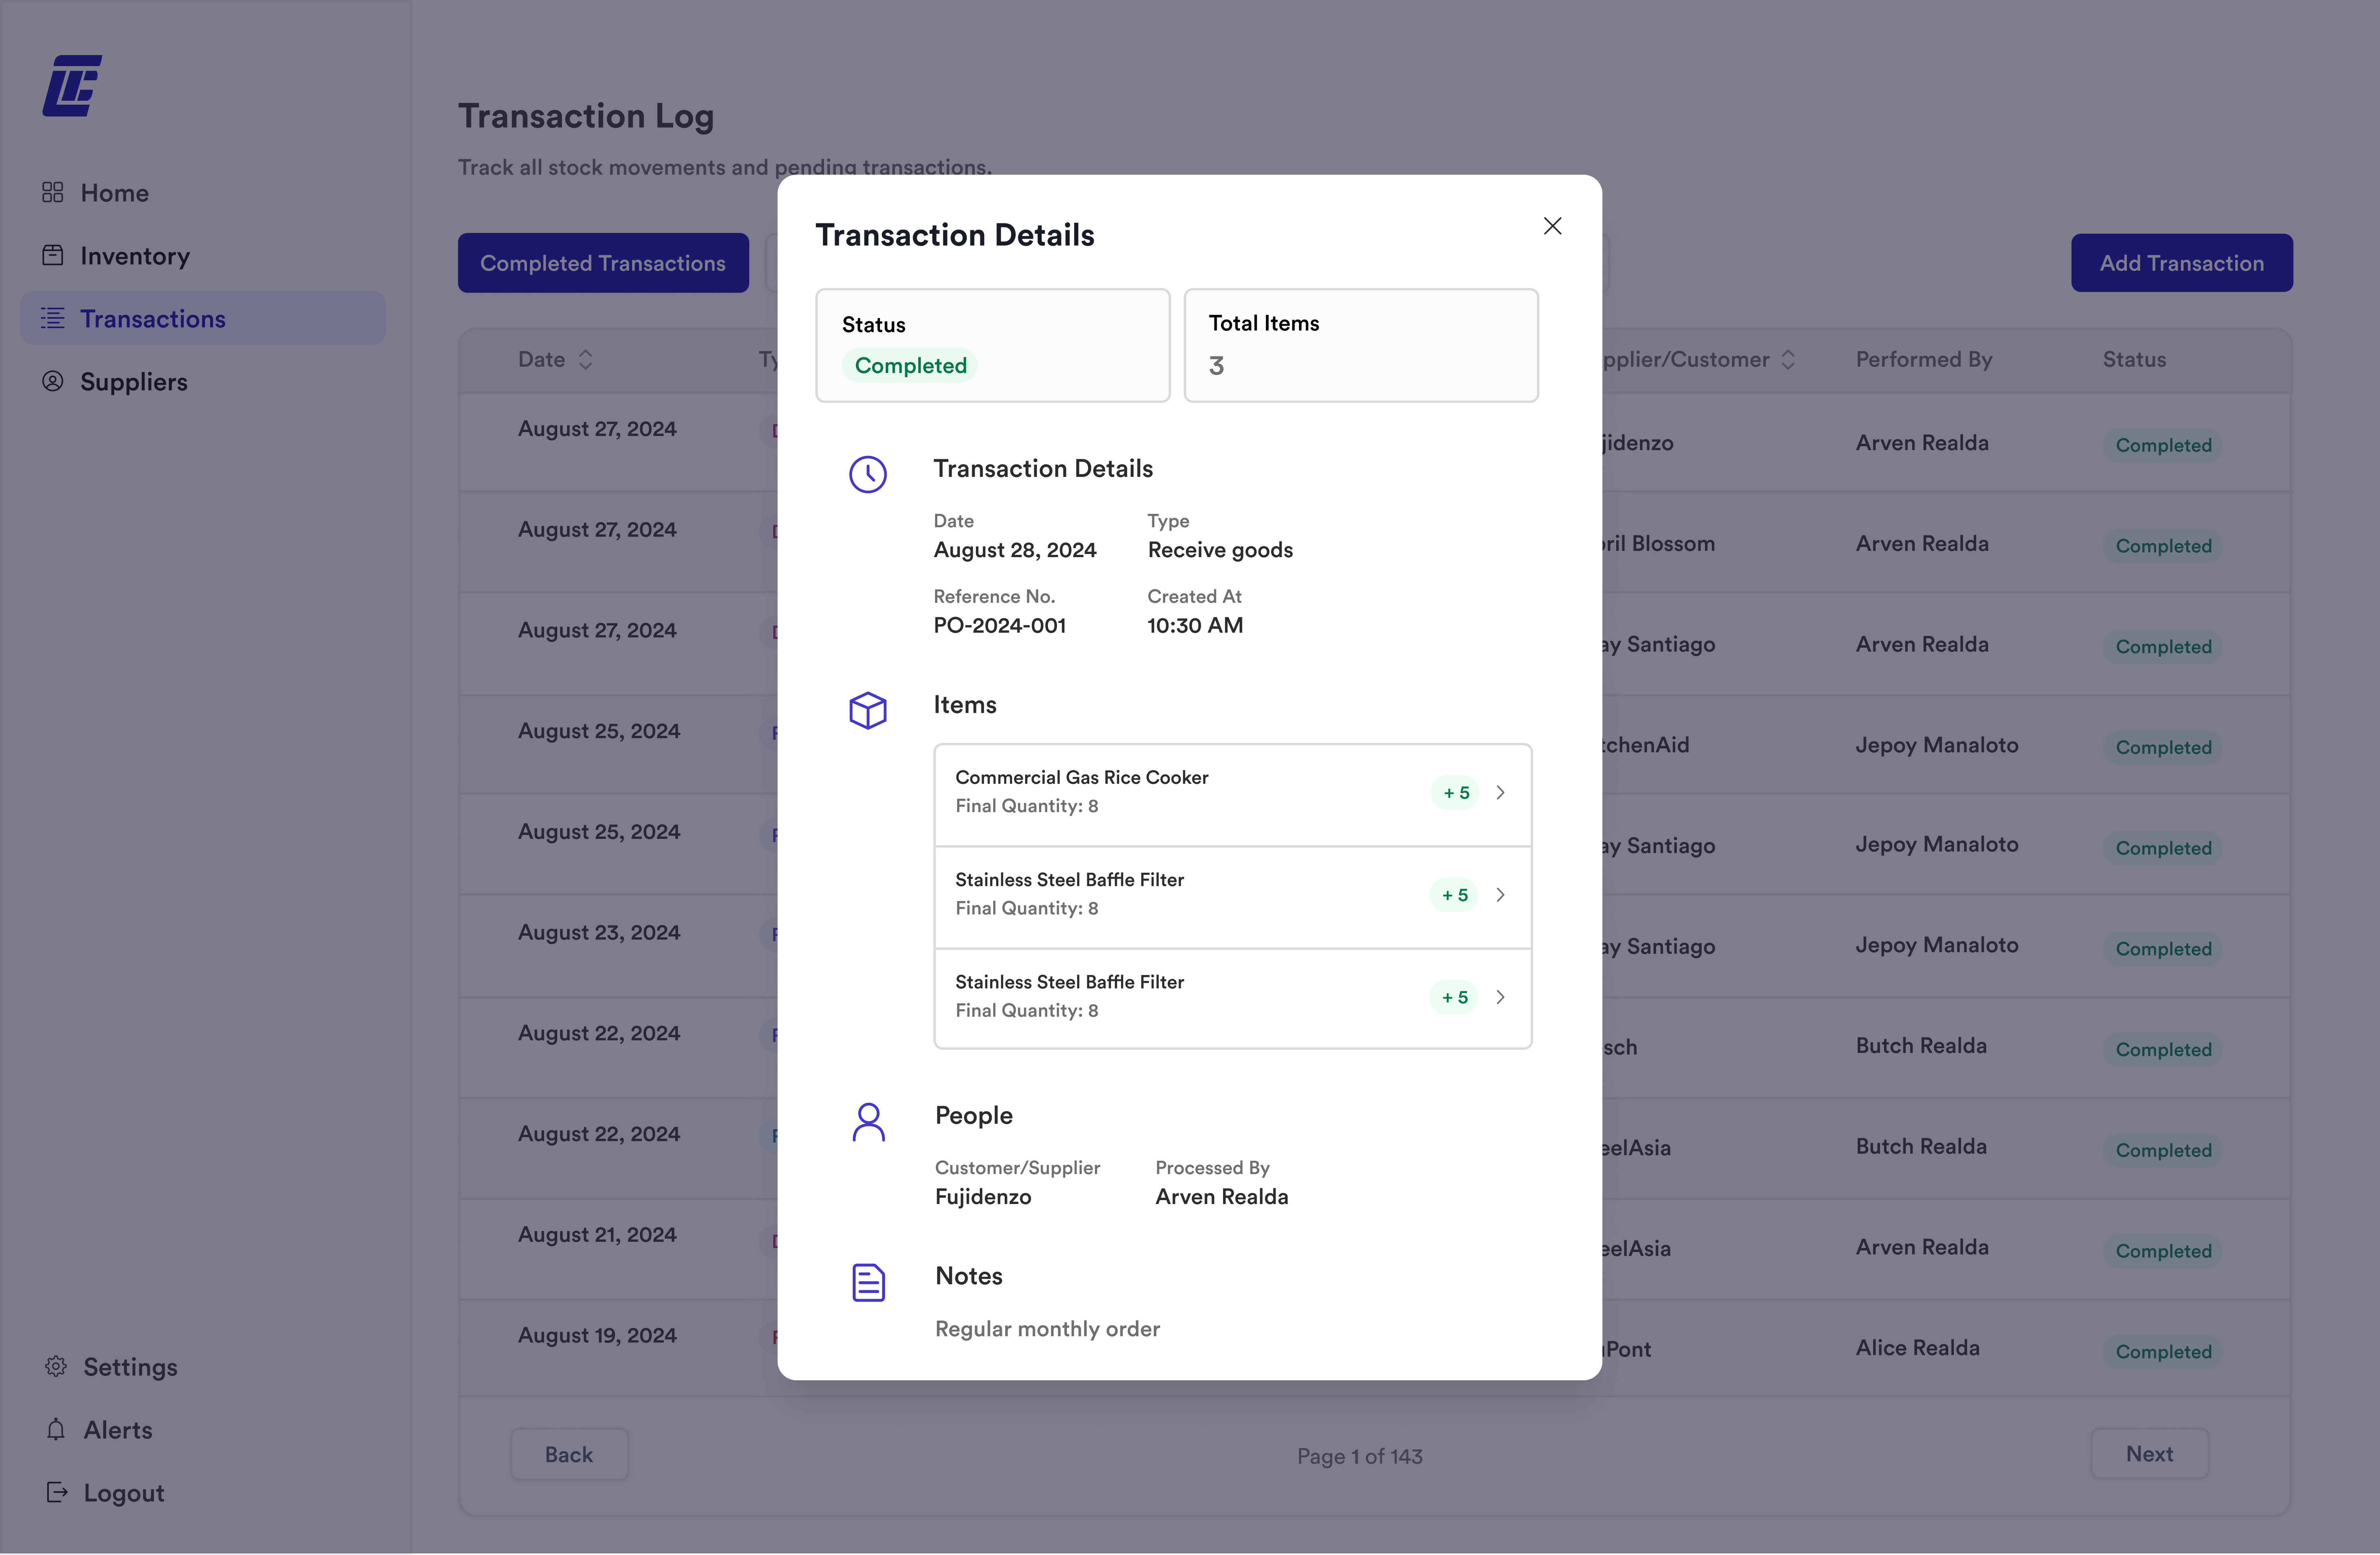Open the Transactions menu item
Image resolution: width=2380 pixels, height=1555 pixels.
point(203,318)
